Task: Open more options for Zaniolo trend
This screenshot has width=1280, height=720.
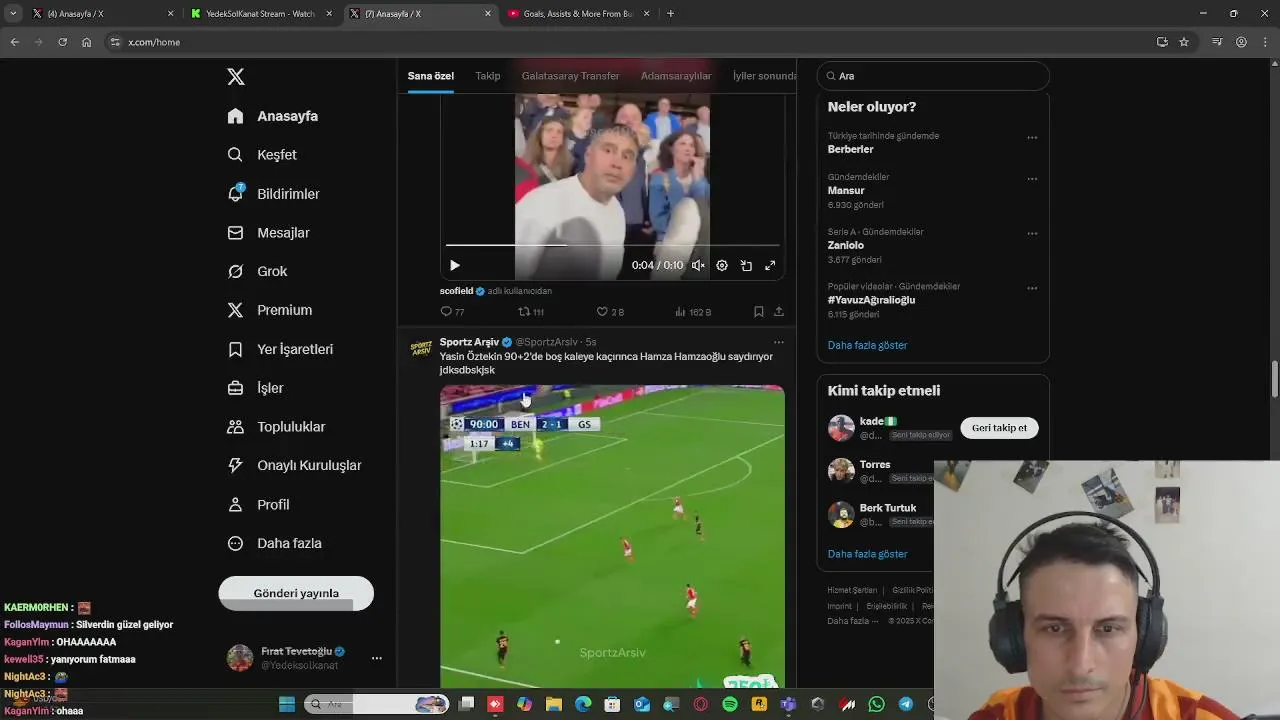Action: (x=1032, y=234)
